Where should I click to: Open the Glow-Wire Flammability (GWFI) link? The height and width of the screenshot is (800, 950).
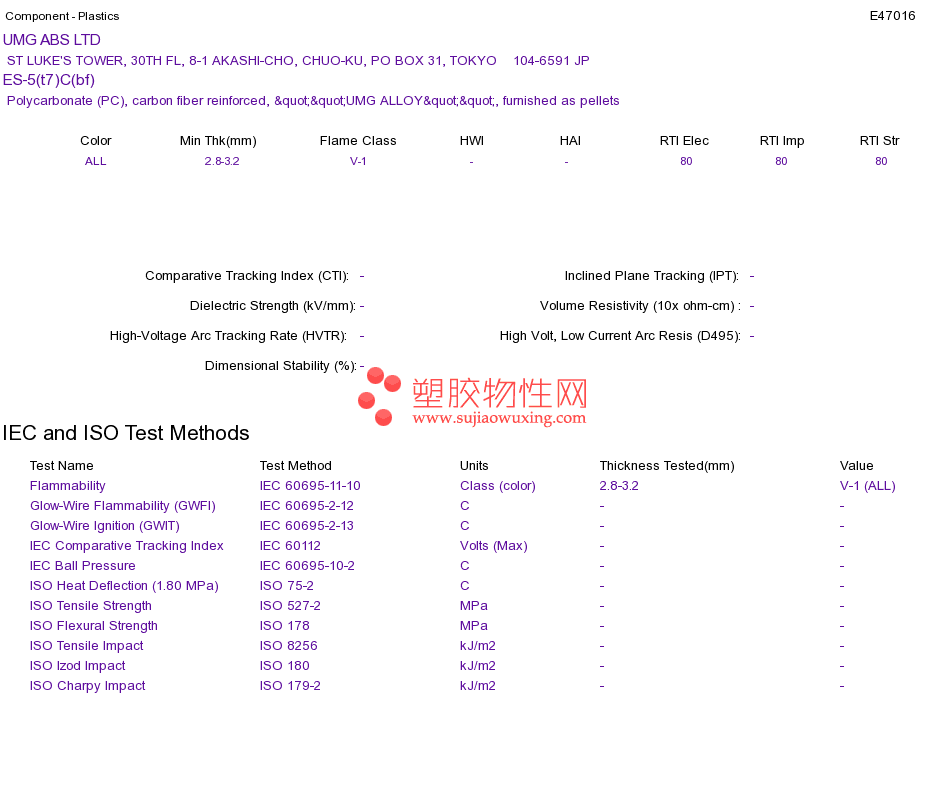click(x=122, y=505)
